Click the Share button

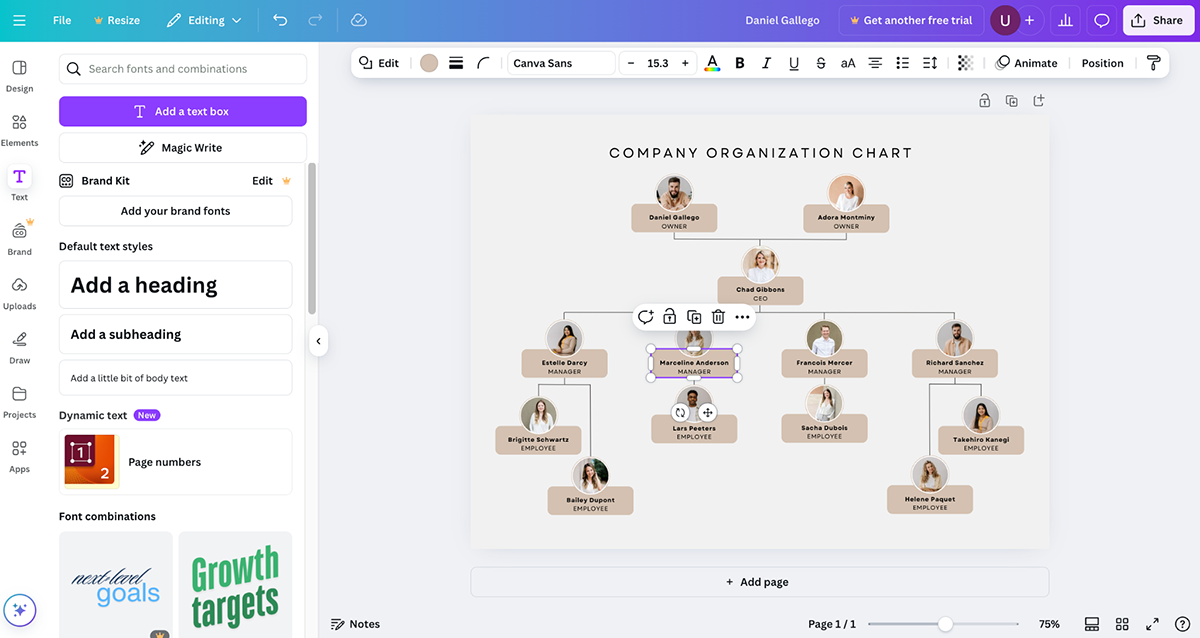(x=1157, y=20)
